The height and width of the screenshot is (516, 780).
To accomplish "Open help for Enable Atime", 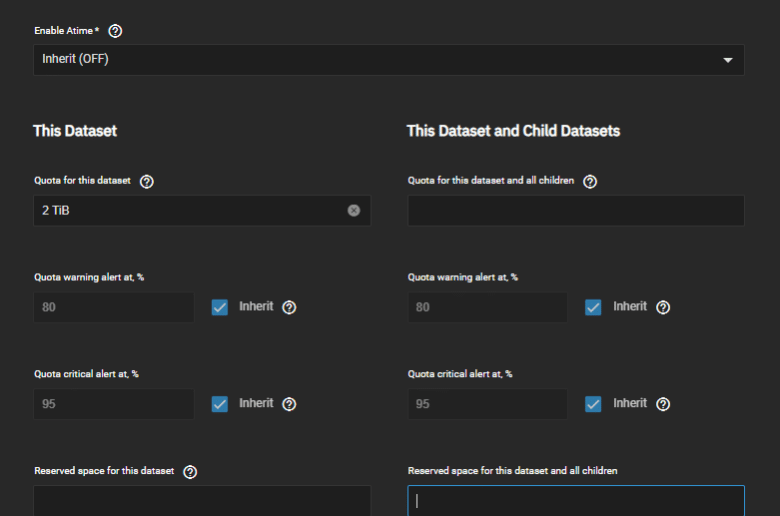I will [115, 31].
